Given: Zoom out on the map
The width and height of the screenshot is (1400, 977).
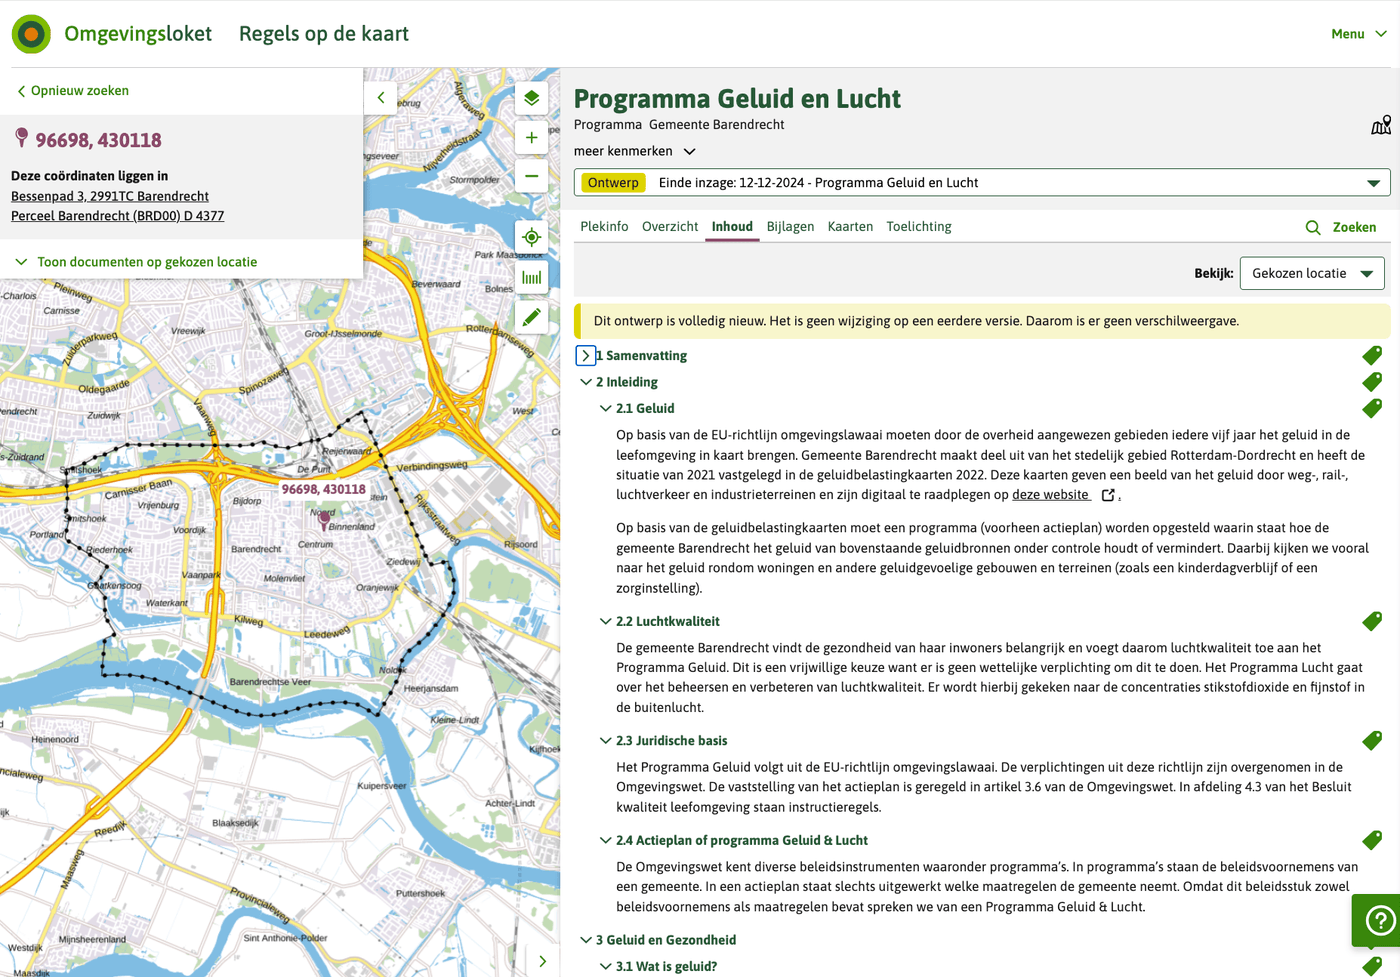Looking at the screenshot, I should [532, 176].
